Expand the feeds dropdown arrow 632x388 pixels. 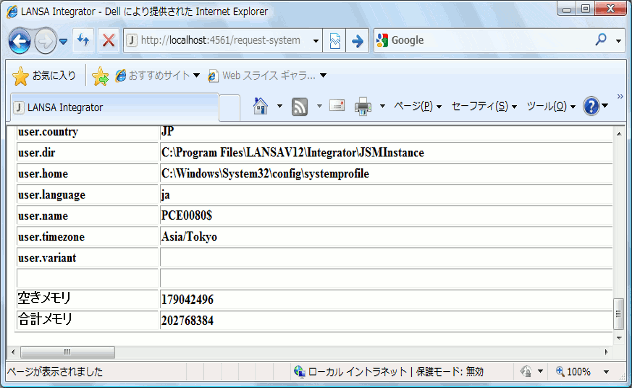coord(319,106)
